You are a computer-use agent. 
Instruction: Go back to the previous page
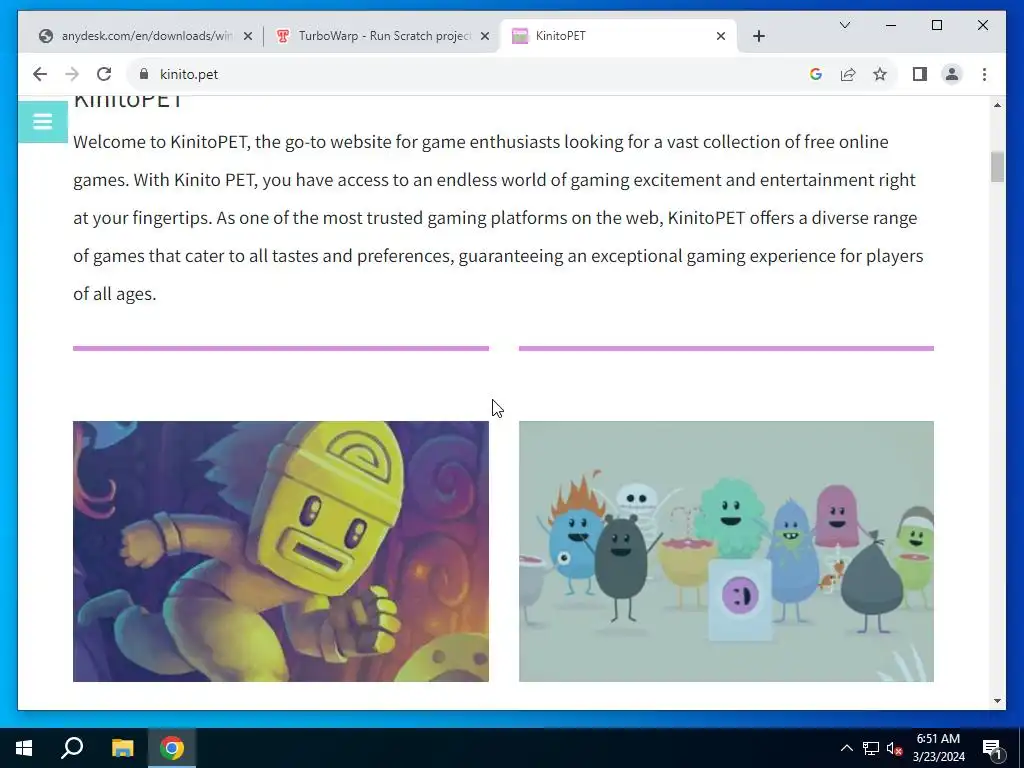(x=40, y=74)
